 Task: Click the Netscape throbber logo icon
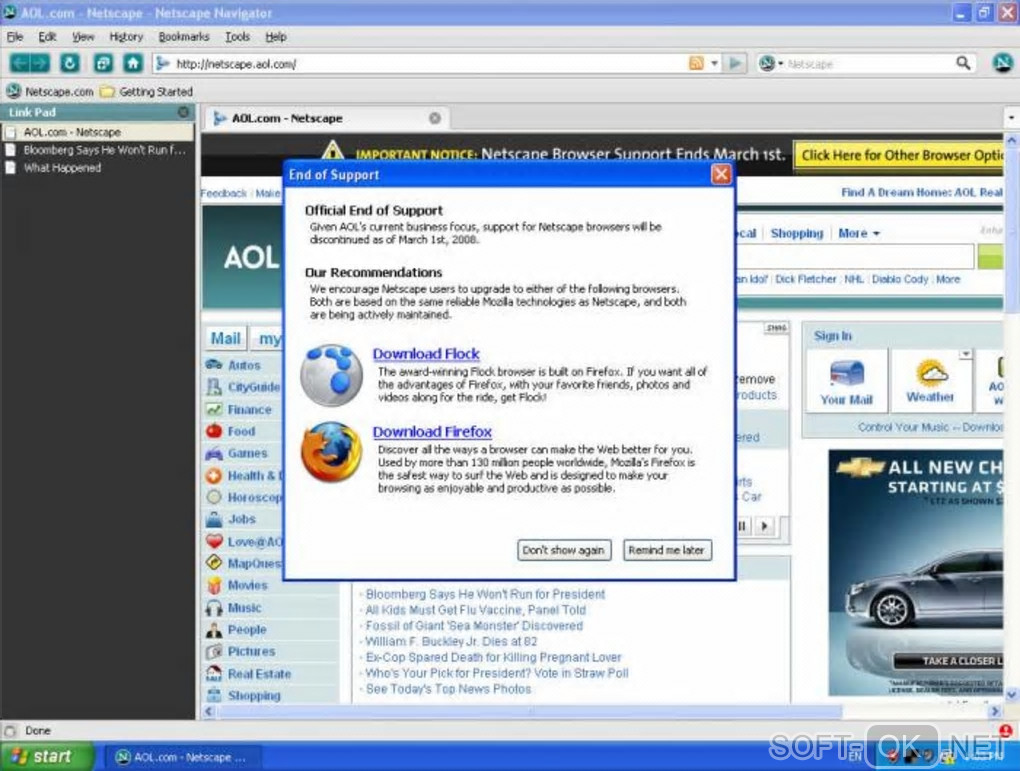(x=1002, y=63)
